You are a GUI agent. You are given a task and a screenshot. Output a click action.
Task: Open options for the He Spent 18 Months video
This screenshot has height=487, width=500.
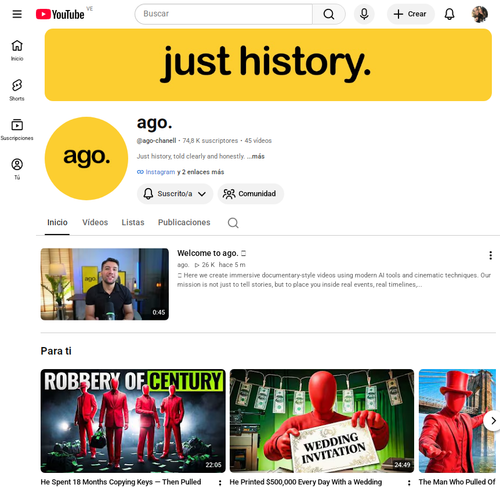pos(220,482)
